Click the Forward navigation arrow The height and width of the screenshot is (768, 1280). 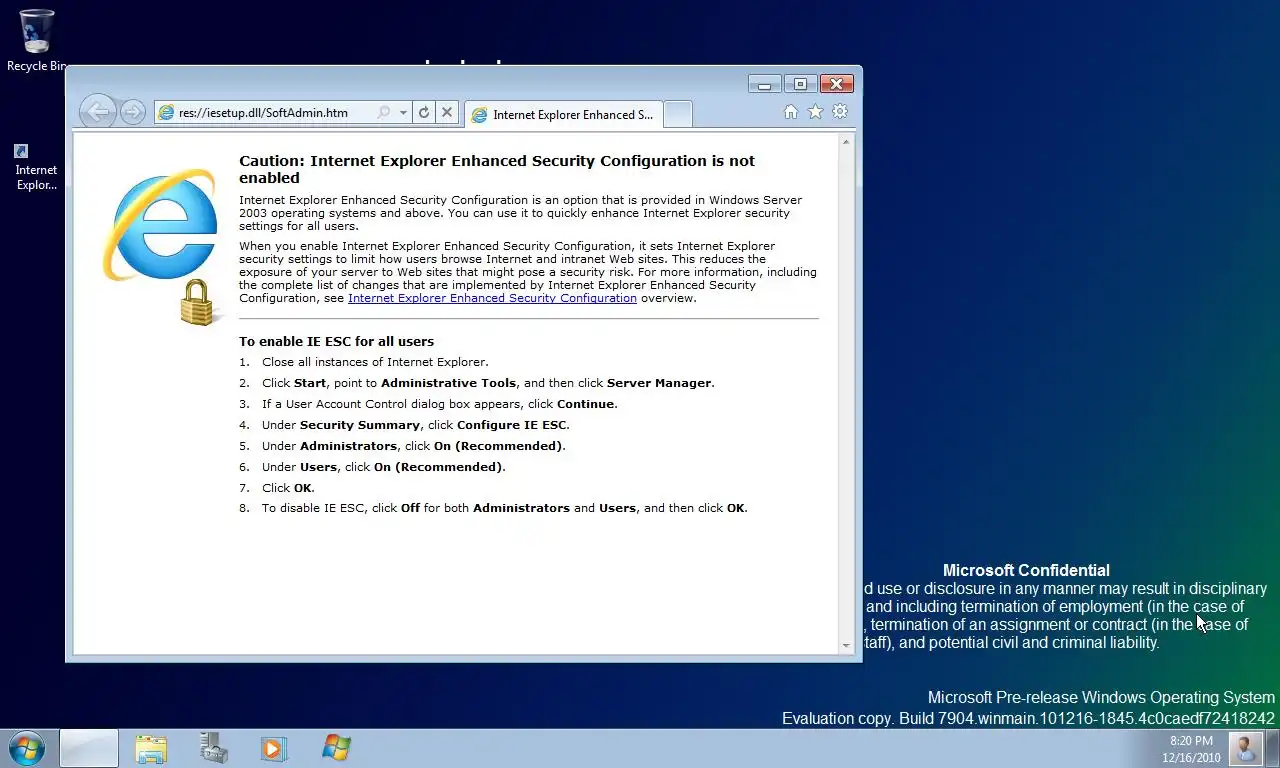pyautogui.click(x=132, y=112)
